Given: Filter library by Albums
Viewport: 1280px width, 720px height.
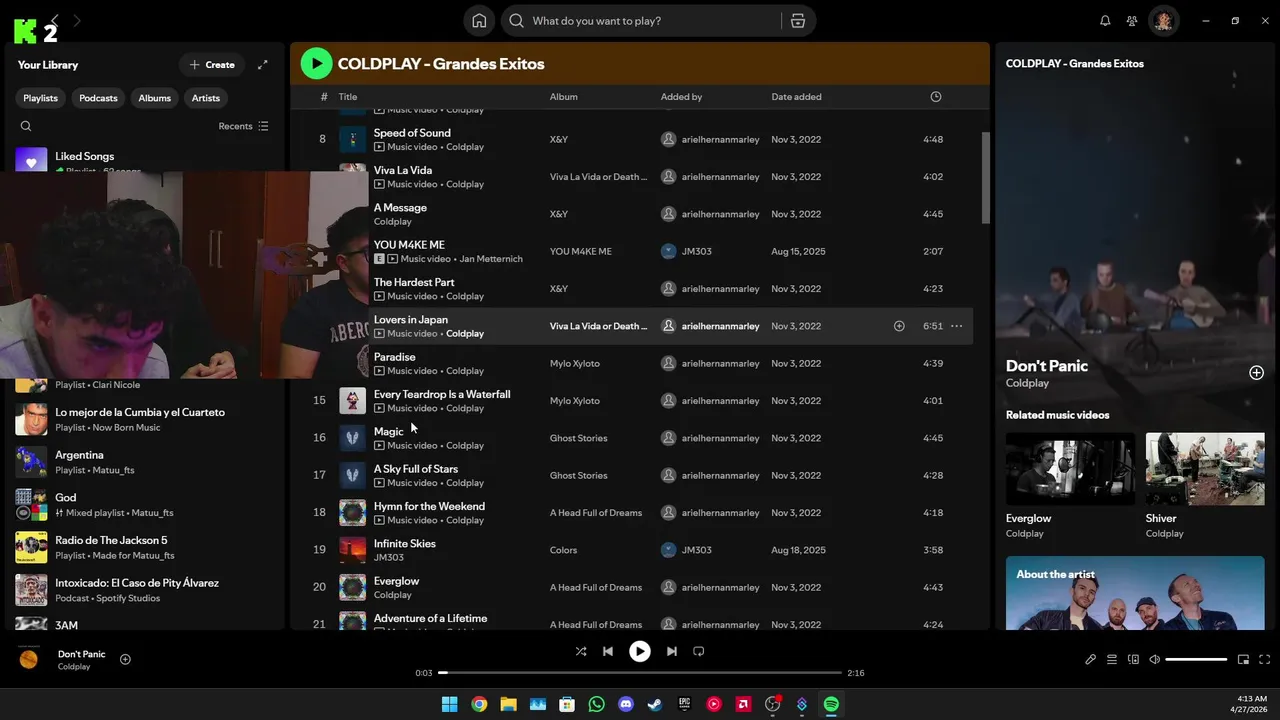Looking at the screenshot, I should [155, 98].
